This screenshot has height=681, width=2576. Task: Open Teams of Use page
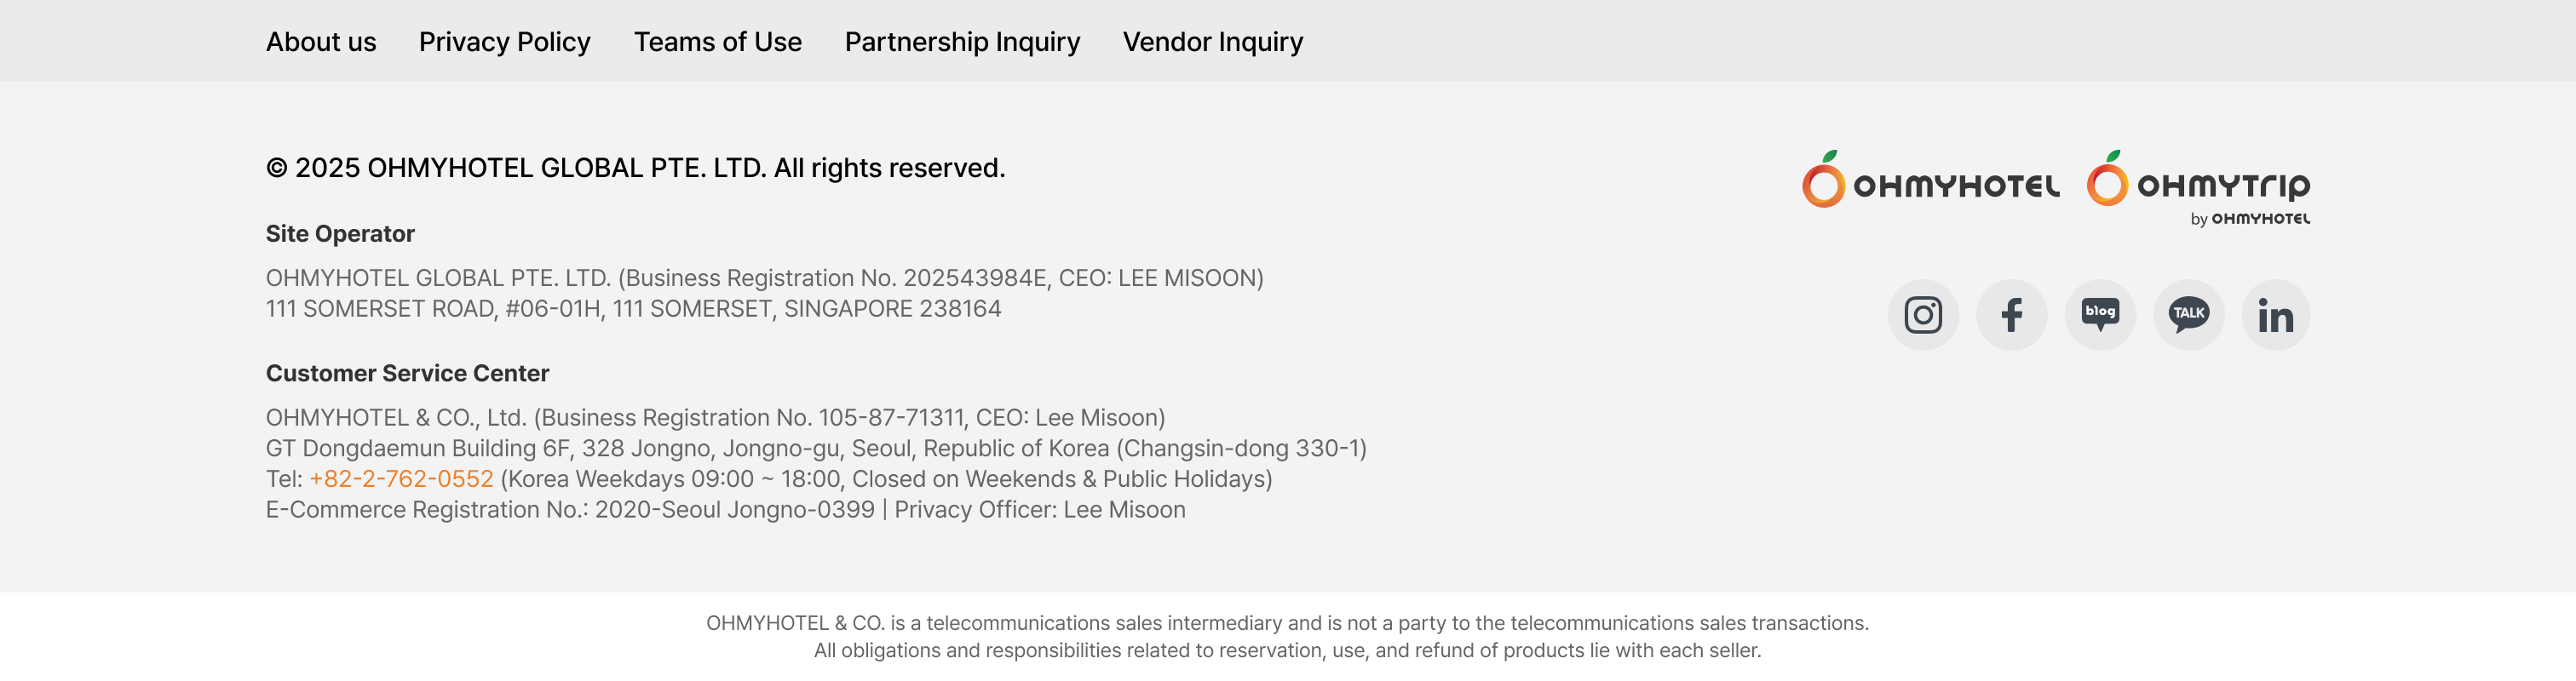pos(717,42)
